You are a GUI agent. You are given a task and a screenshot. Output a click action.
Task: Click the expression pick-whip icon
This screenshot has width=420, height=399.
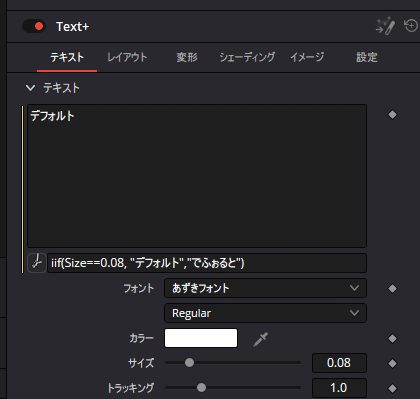(x=37, y=263)
